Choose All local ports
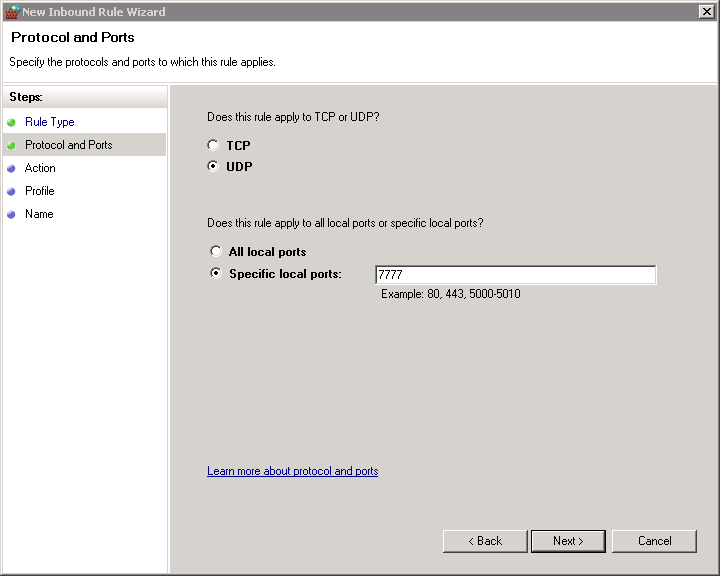This screenshot has height=576, width=720. pos(216,252)
